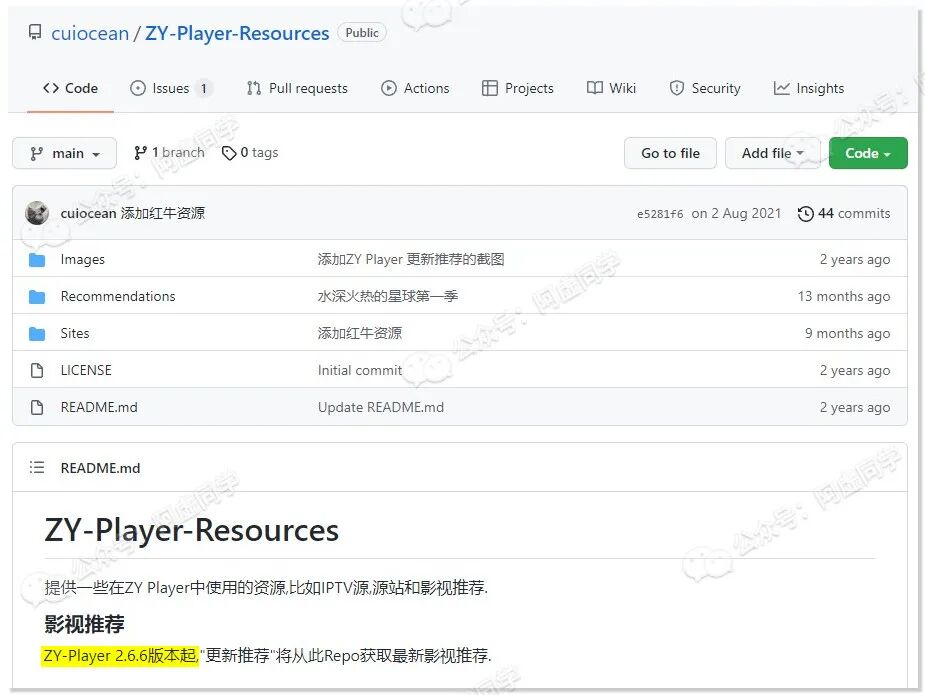Open the Sites folder

(75, 333)
